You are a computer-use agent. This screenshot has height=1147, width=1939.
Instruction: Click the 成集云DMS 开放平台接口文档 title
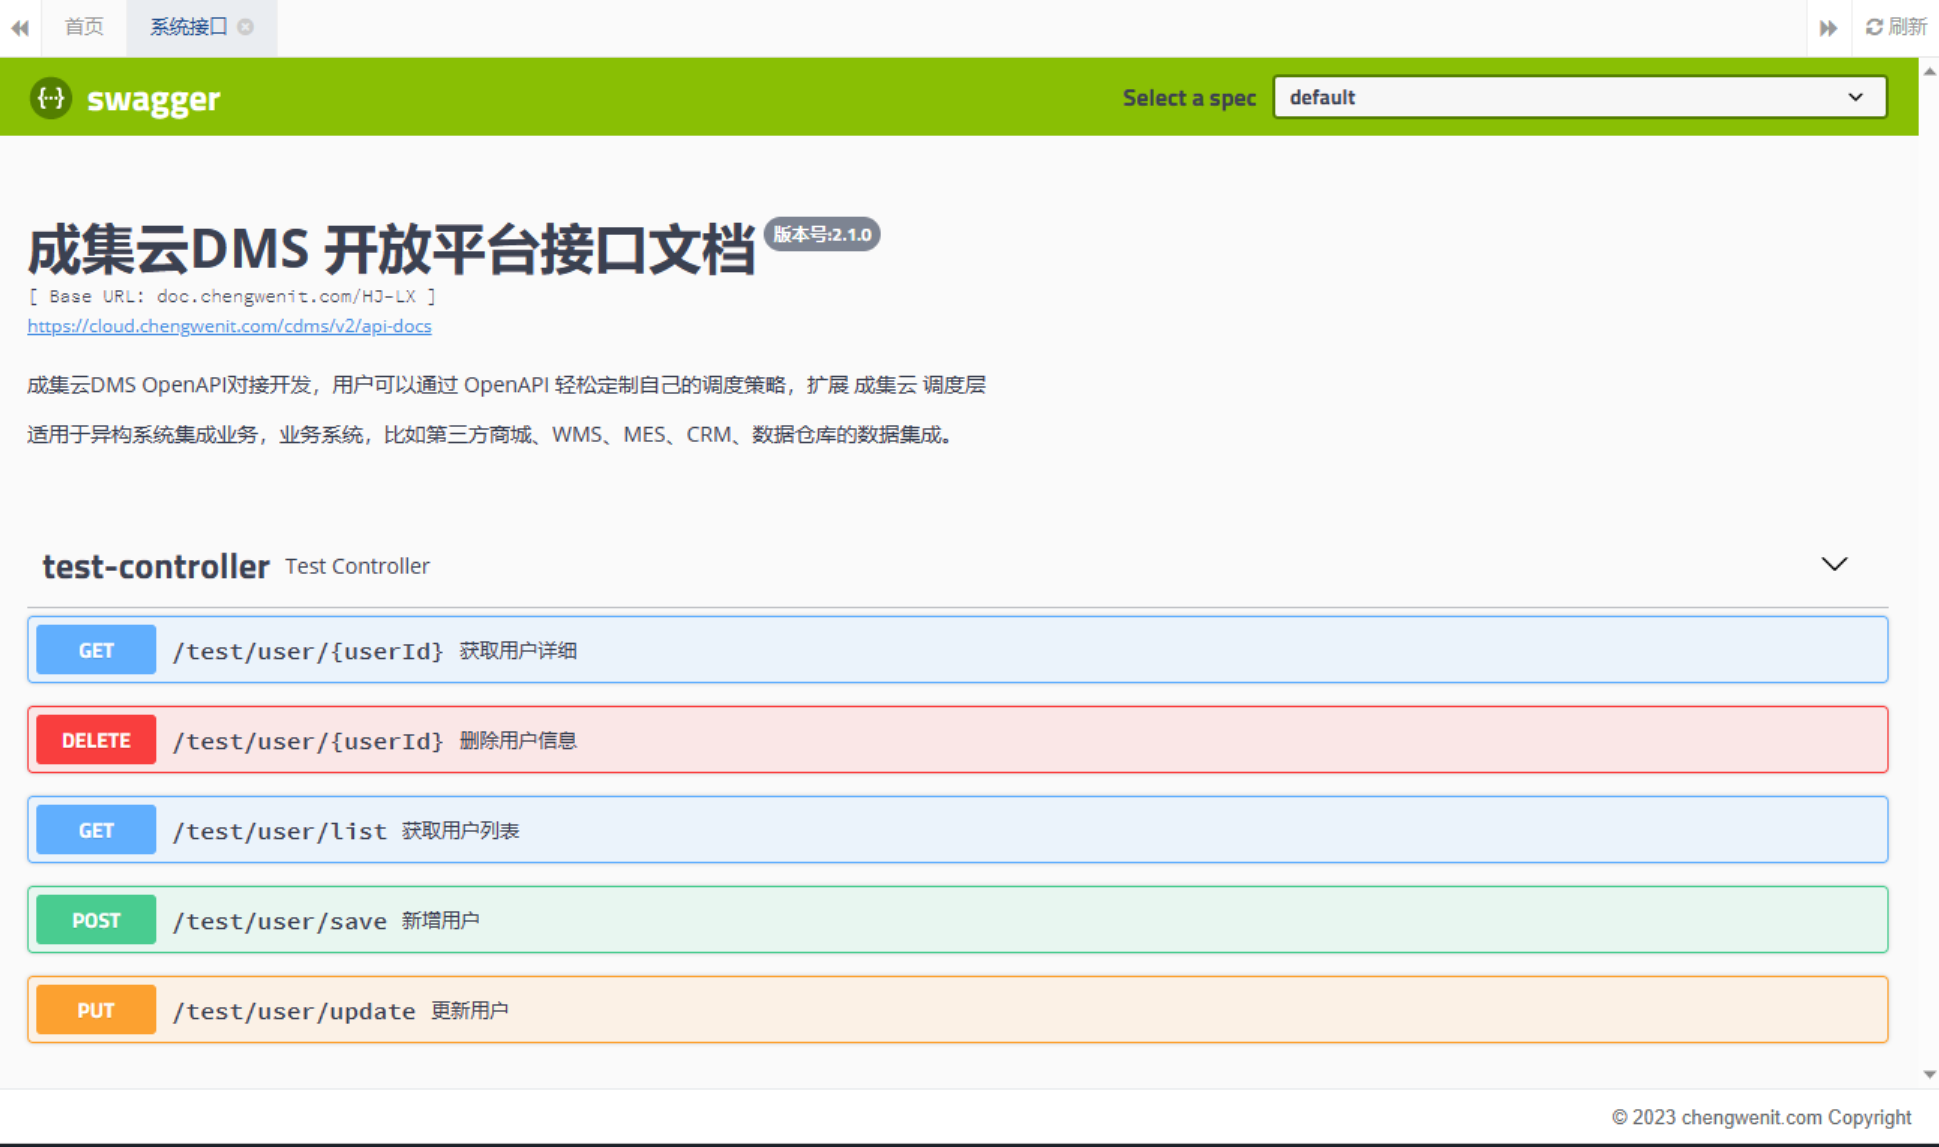tap(391, 249)
